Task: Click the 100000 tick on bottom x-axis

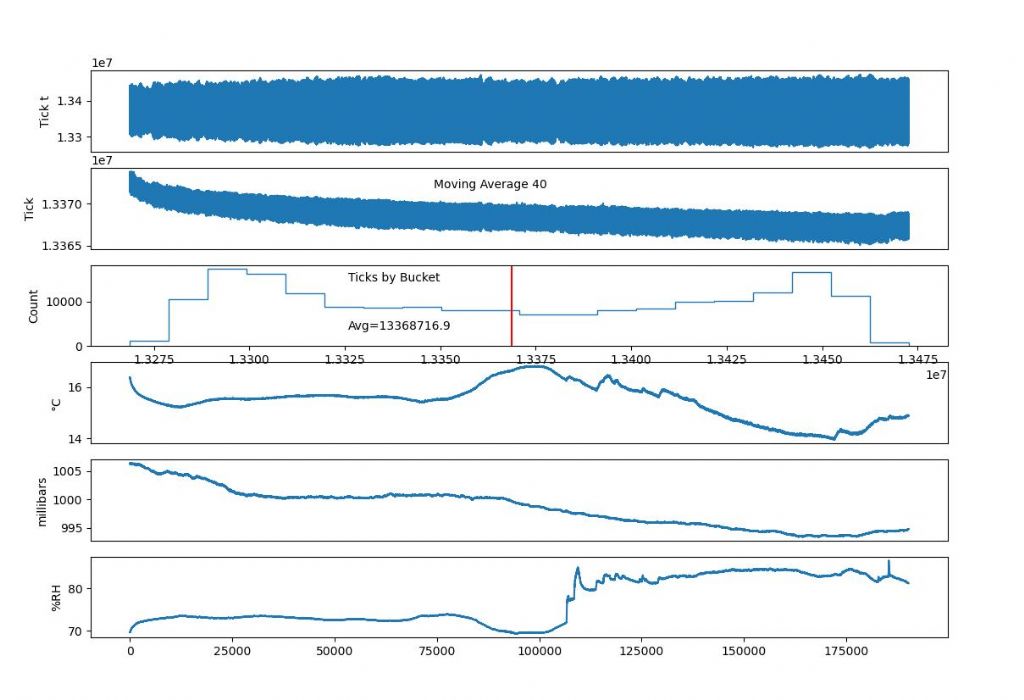Action: (540, 651)
